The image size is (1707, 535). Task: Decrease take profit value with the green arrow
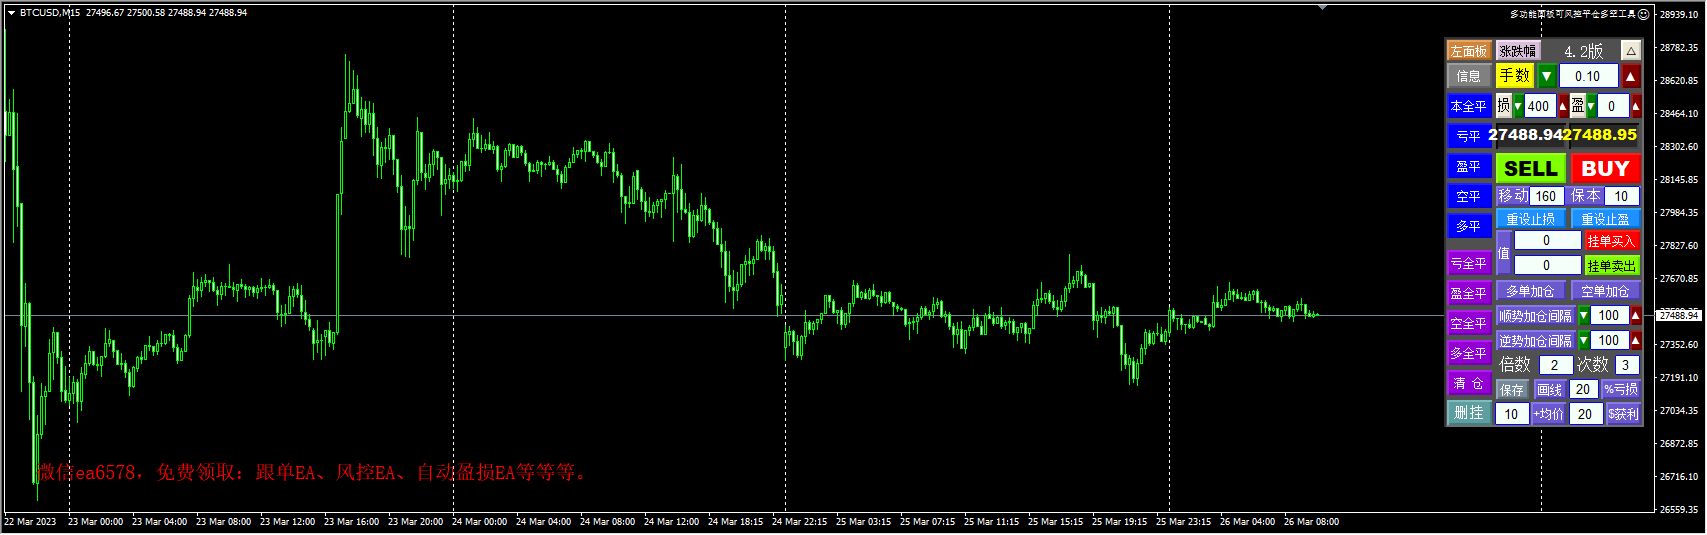click(x=1591, y=106)
